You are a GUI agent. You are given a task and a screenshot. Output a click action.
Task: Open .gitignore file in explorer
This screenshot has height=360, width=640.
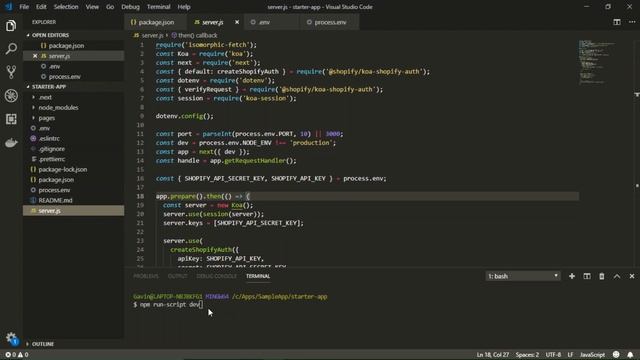[x=51, y=149]
